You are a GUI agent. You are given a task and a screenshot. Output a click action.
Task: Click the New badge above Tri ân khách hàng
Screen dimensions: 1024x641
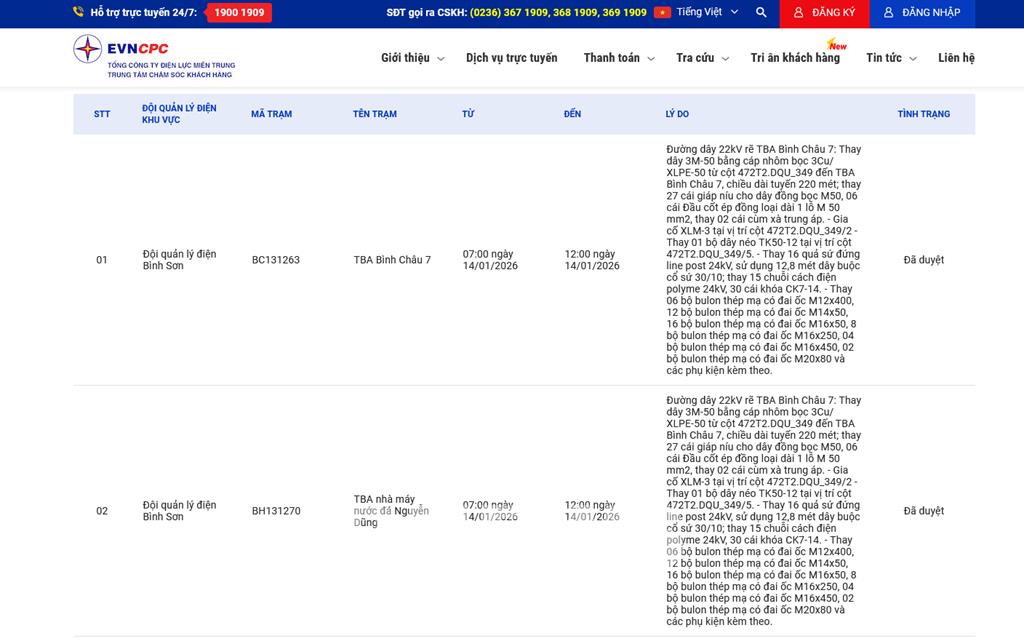coord(836,45)
